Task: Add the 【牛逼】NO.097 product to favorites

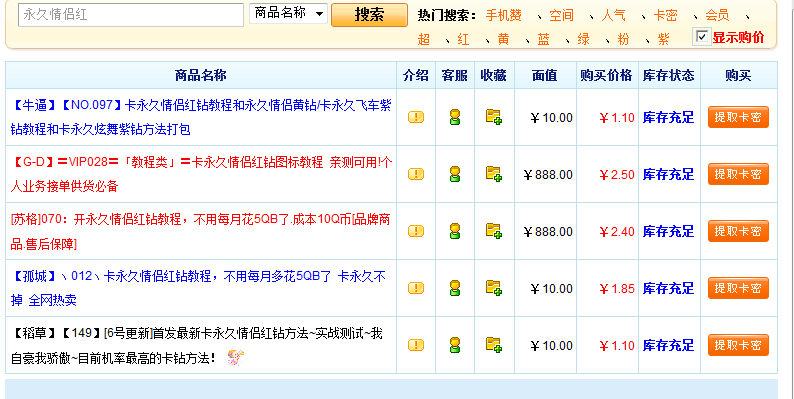Action: click(494, 117)
